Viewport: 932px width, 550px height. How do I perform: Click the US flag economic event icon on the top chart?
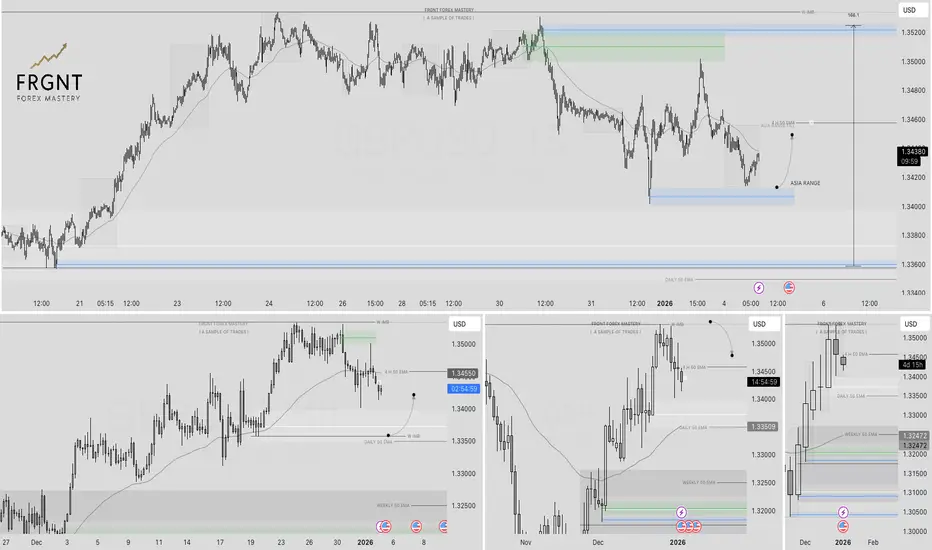point(789,288)
